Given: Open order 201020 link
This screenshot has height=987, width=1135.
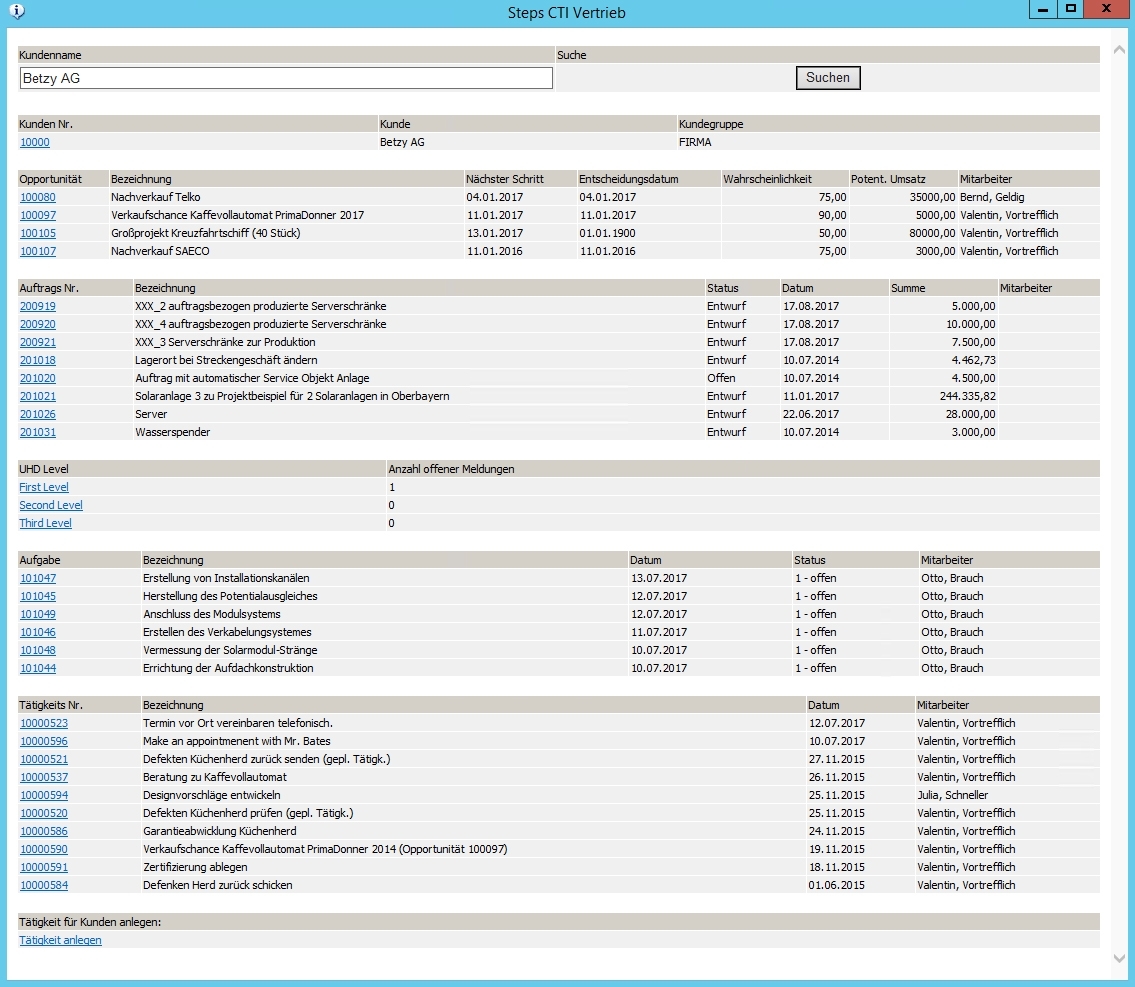Looking at the screenshot, I should click(x=38, y=378).
